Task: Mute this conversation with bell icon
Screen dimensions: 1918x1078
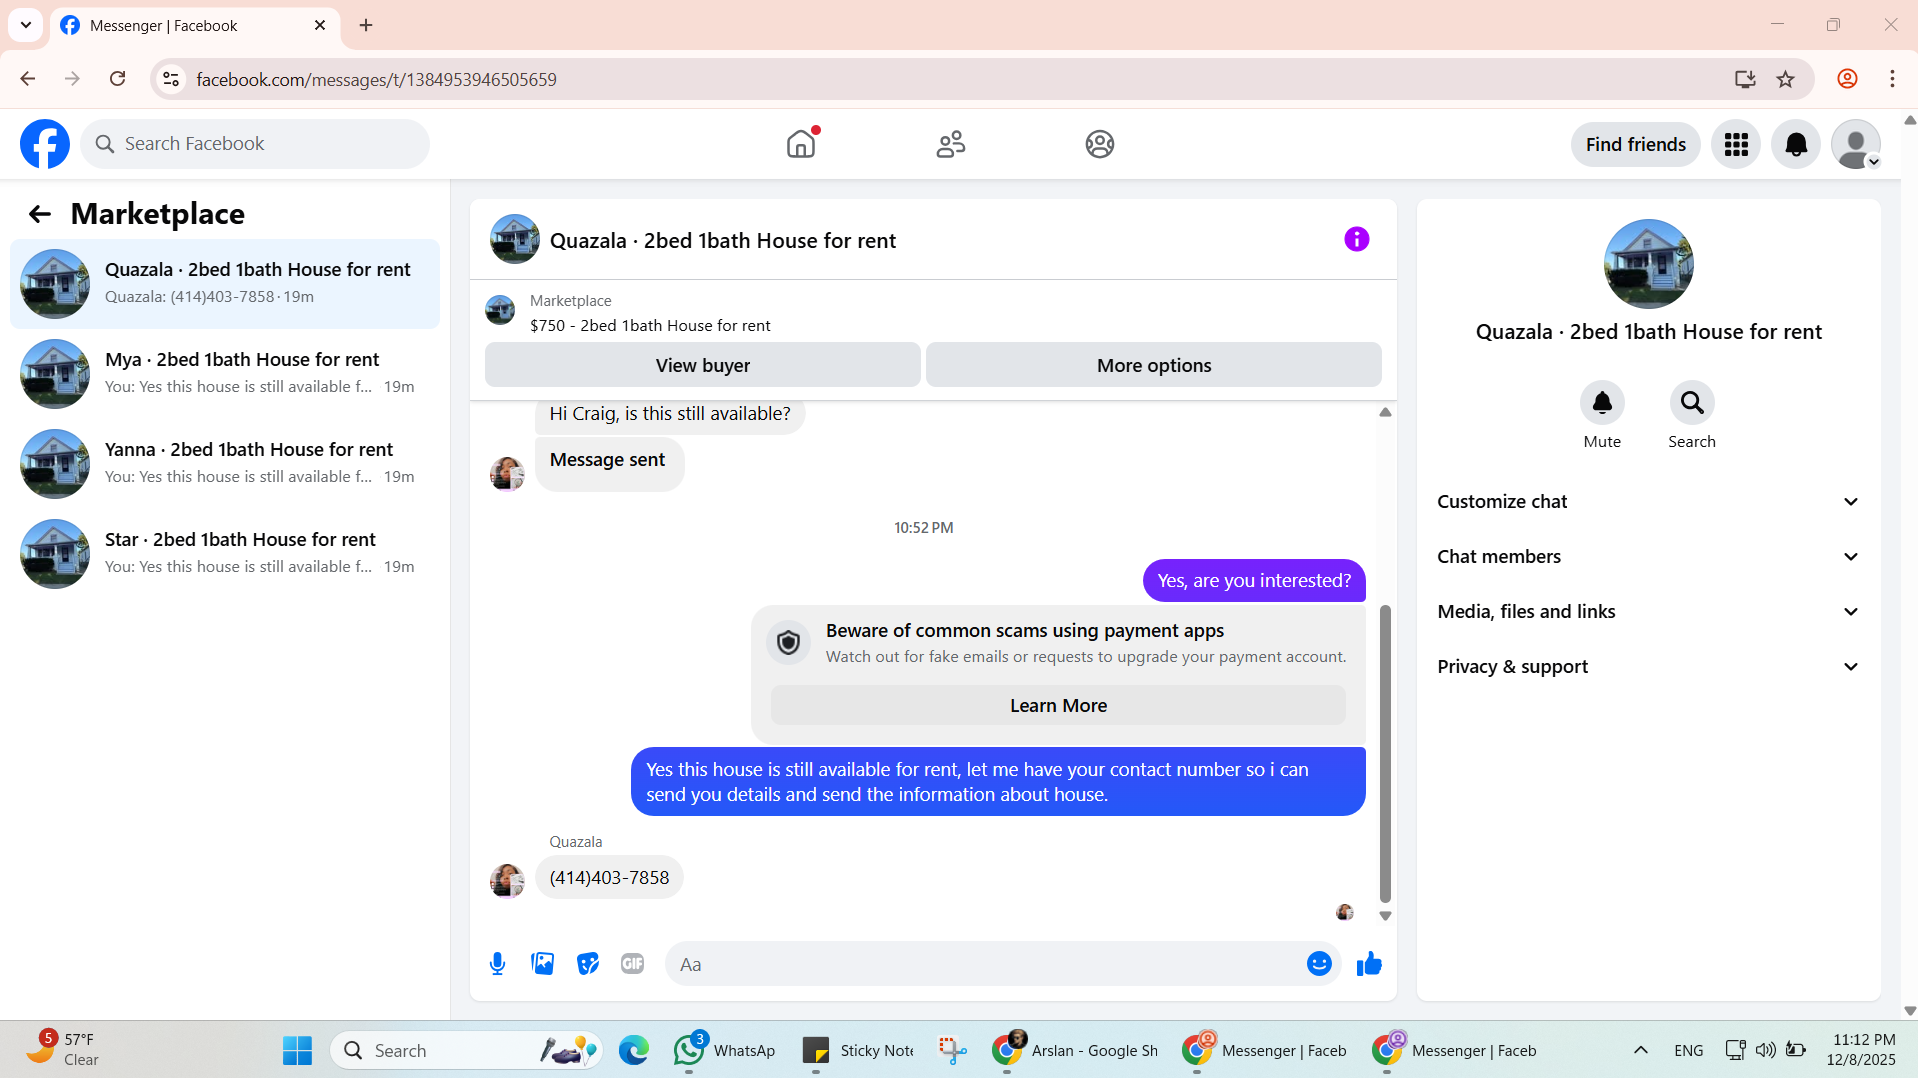Action: click(x=1602, y=403)
